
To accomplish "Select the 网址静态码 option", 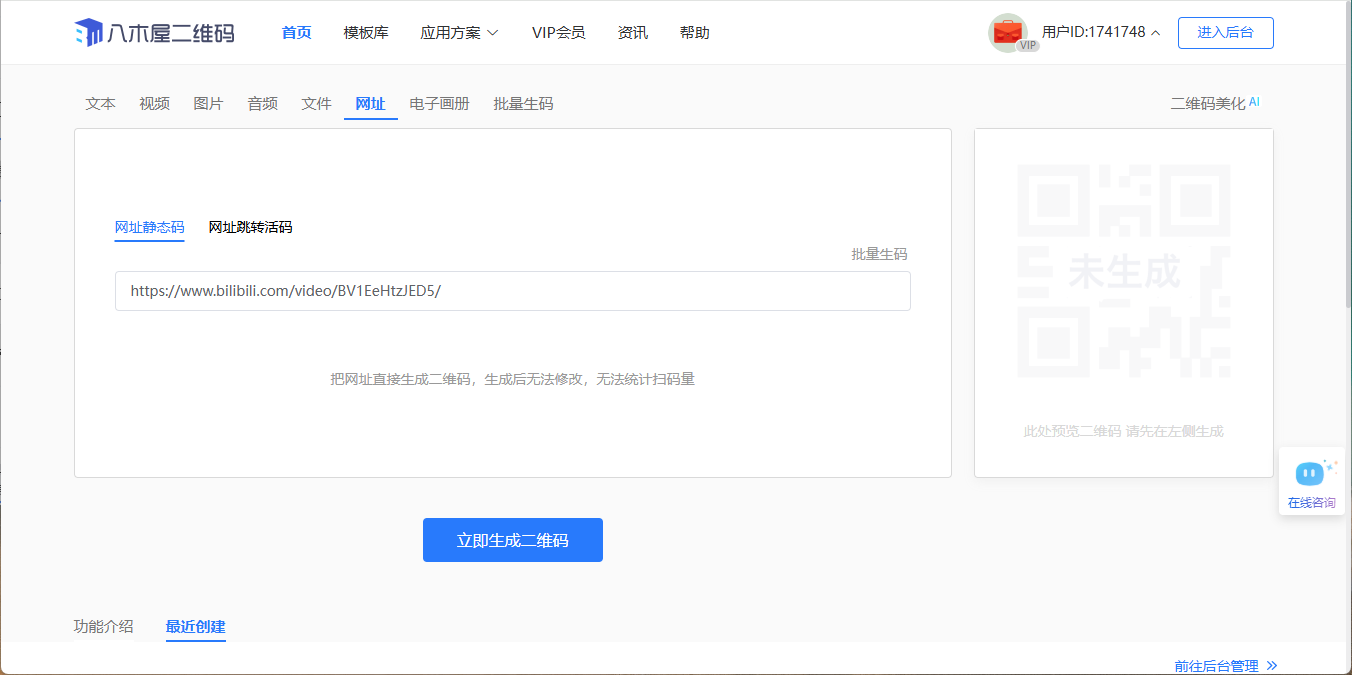I will click(149, 228).
